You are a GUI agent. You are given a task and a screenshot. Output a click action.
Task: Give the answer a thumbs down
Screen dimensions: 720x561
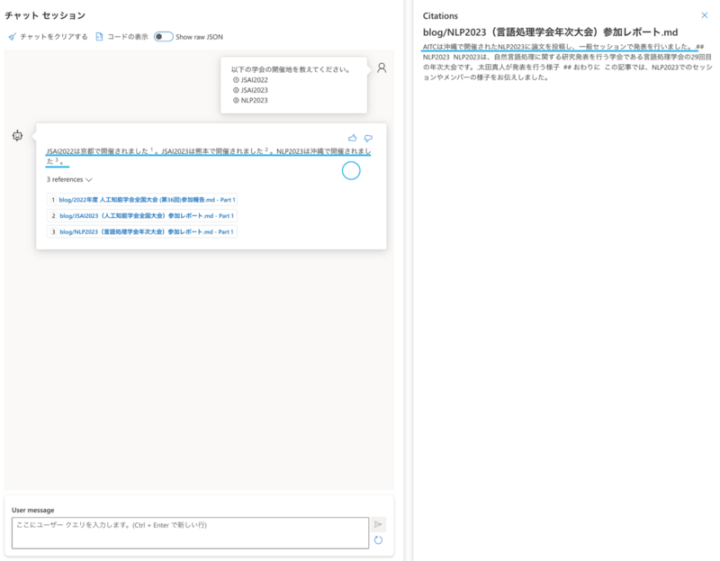(368, 138)
